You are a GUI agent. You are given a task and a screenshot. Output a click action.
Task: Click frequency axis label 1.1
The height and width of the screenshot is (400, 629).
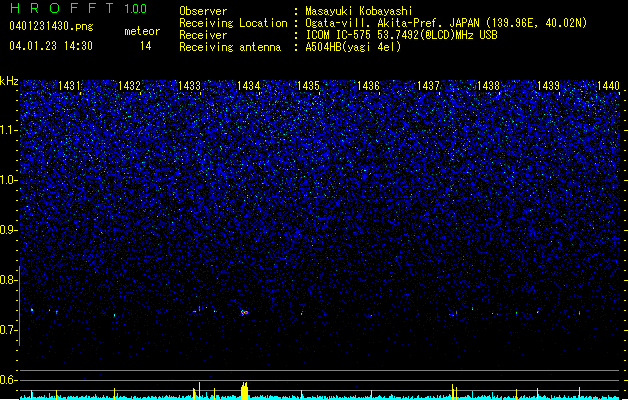pos(8,130)
